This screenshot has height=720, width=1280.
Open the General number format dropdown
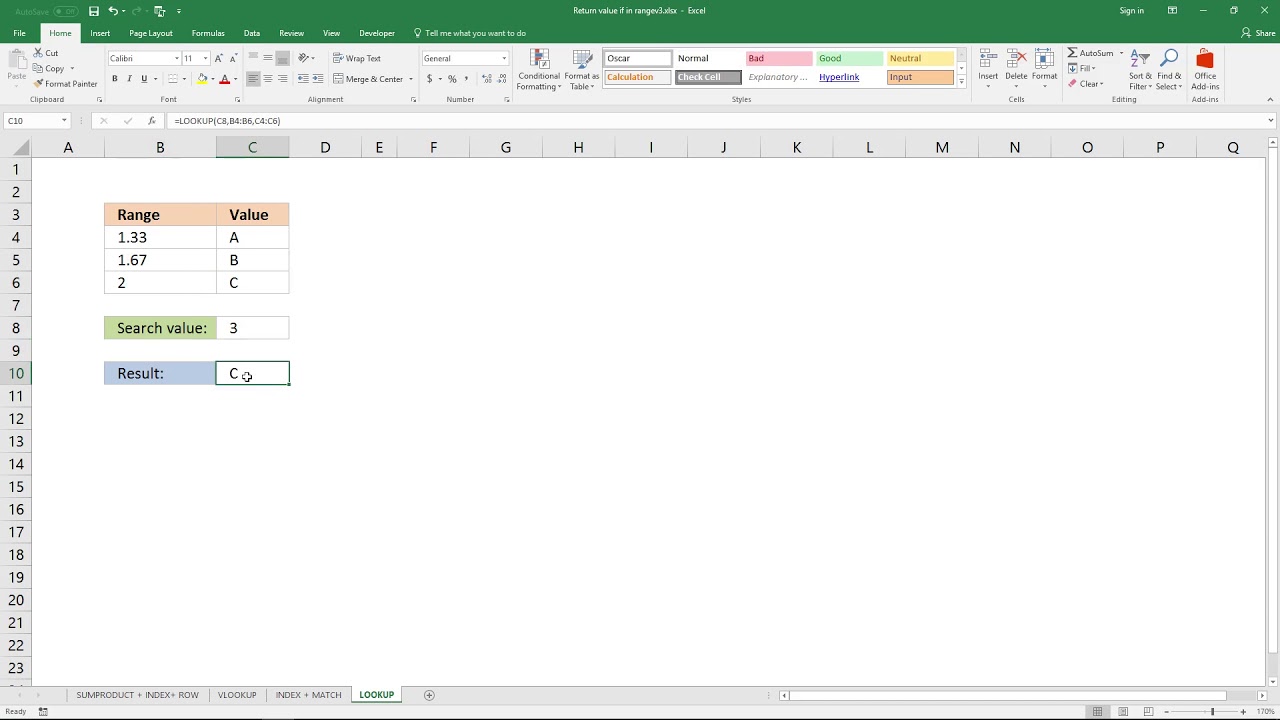pyautogui.click(x=503, y=58)
